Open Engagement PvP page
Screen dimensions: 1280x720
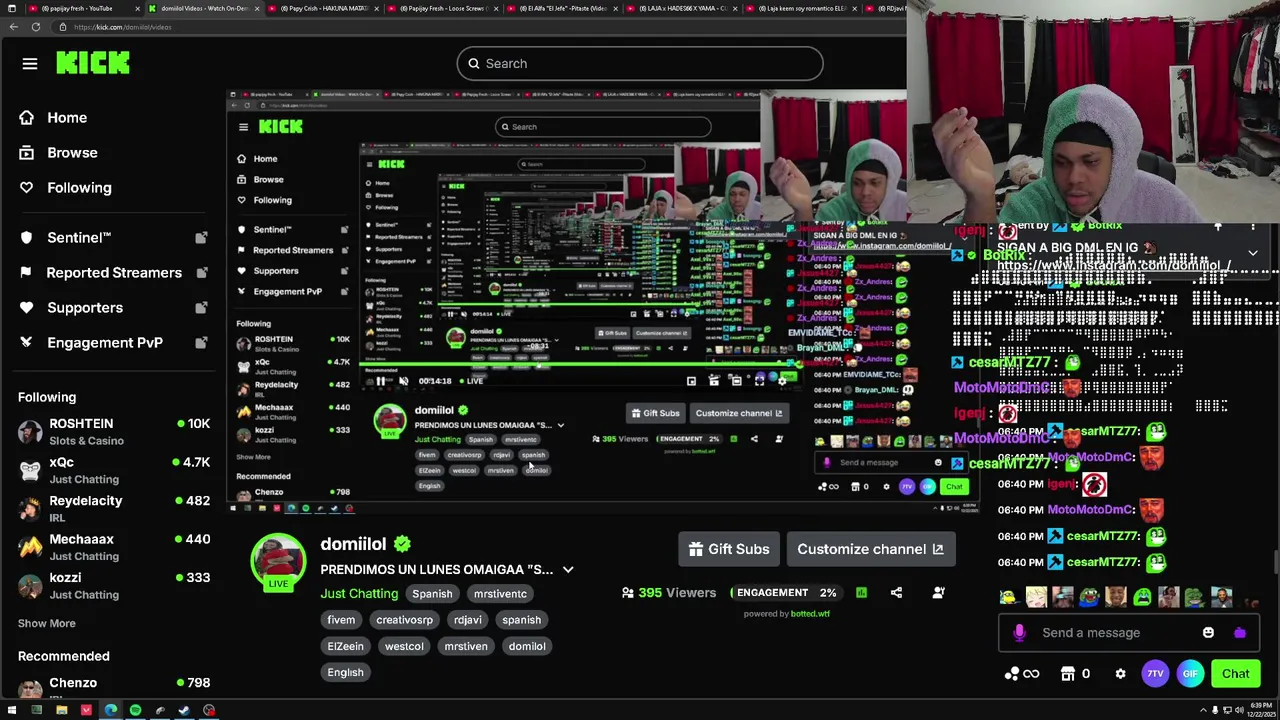(x=105, y=342)
